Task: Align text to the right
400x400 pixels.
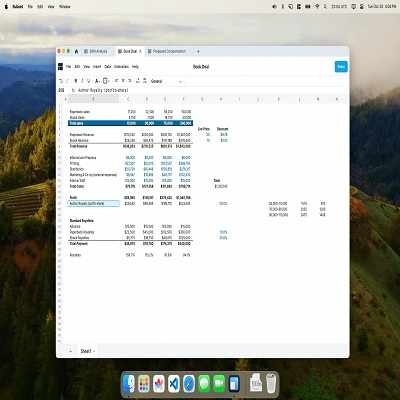Action: pos(130,81)
